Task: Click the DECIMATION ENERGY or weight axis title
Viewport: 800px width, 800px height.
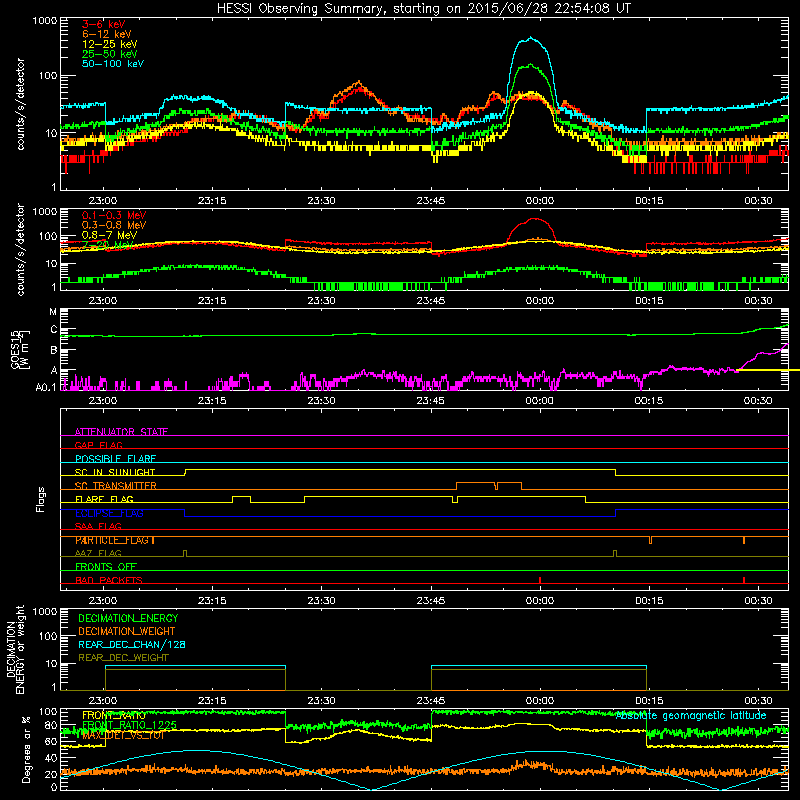Action: [15, 649]
